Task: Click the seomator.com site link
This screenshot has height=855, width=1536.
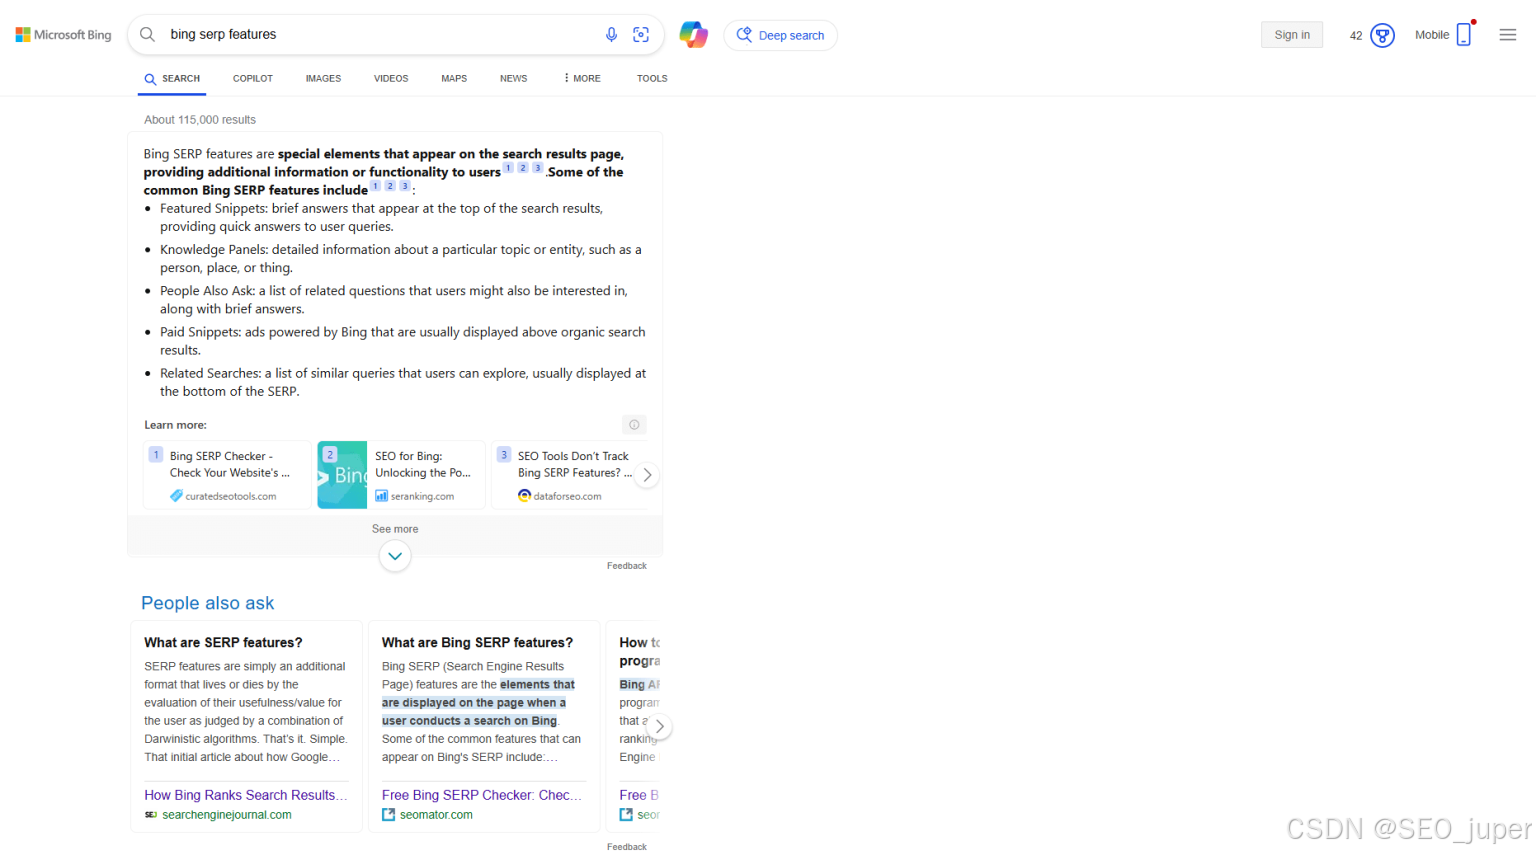Action: point(436,815)
